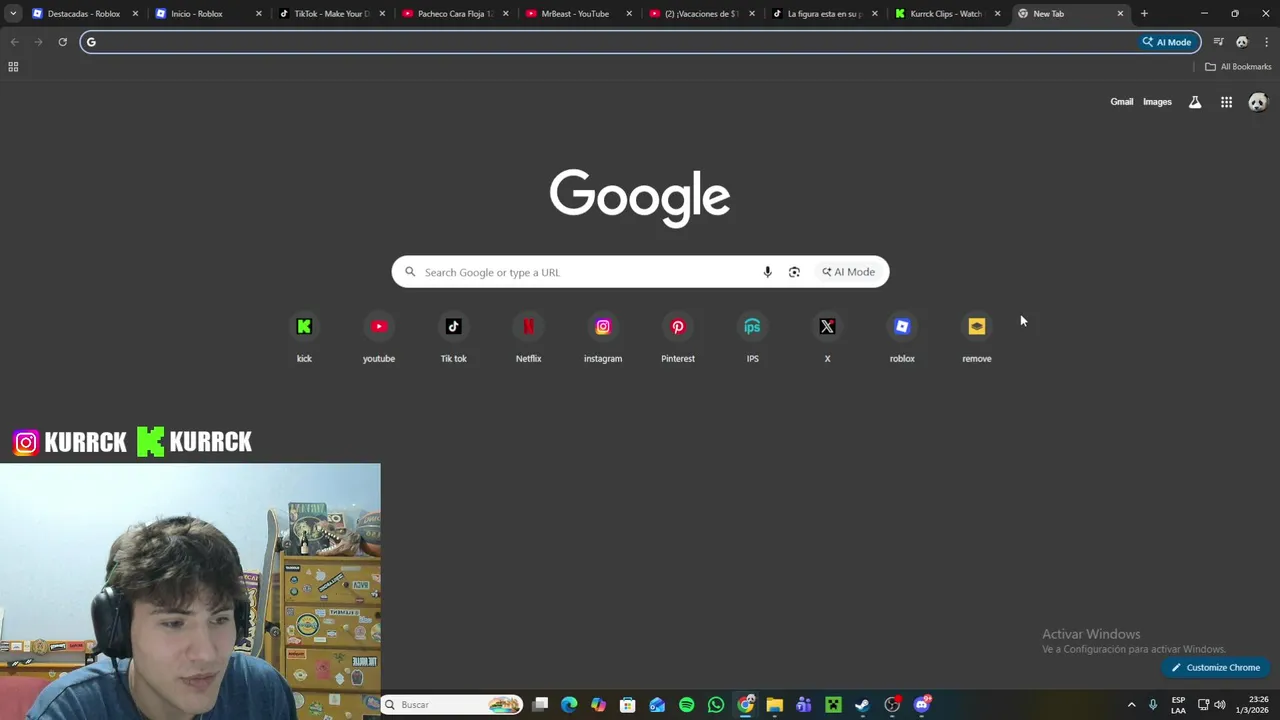Reload the current page
This screenshot has height=720, width=1280.
[62, 42]
